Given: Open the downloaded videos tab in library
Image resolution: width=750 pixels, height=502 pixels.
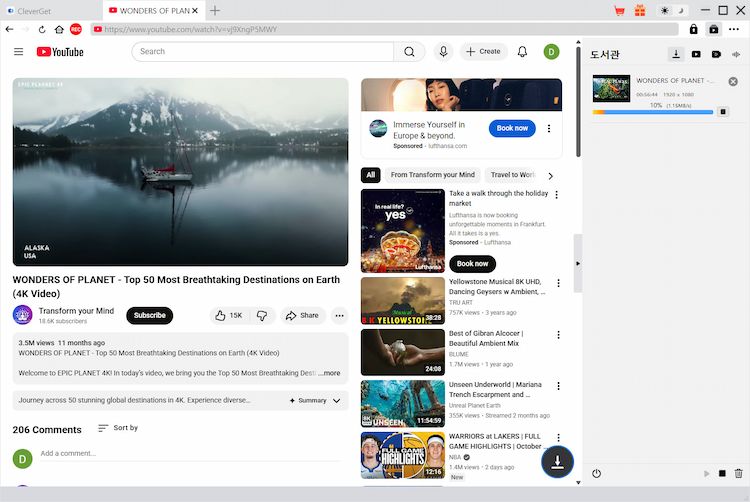Looking at the screenshot, I should tap(697, 54).
